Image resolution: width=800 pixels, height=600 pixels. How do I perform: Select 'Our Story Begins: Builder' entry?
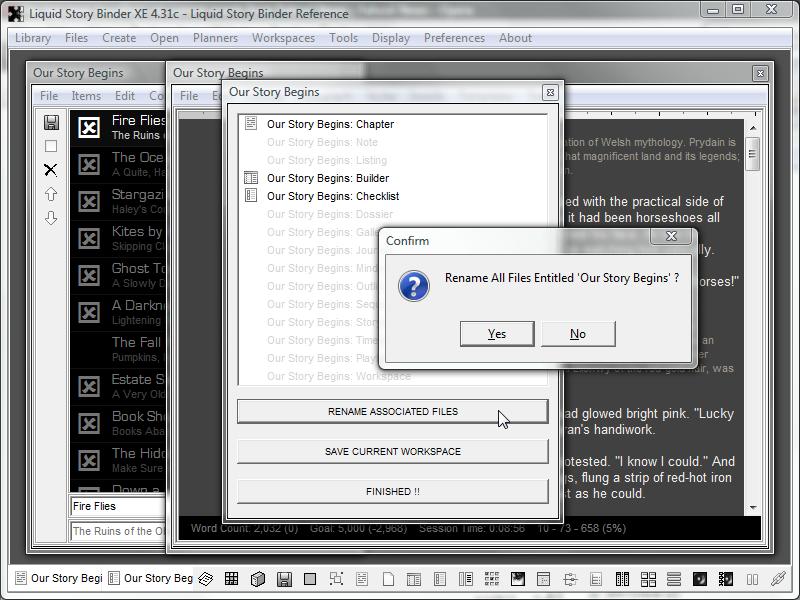click(327, 178)
